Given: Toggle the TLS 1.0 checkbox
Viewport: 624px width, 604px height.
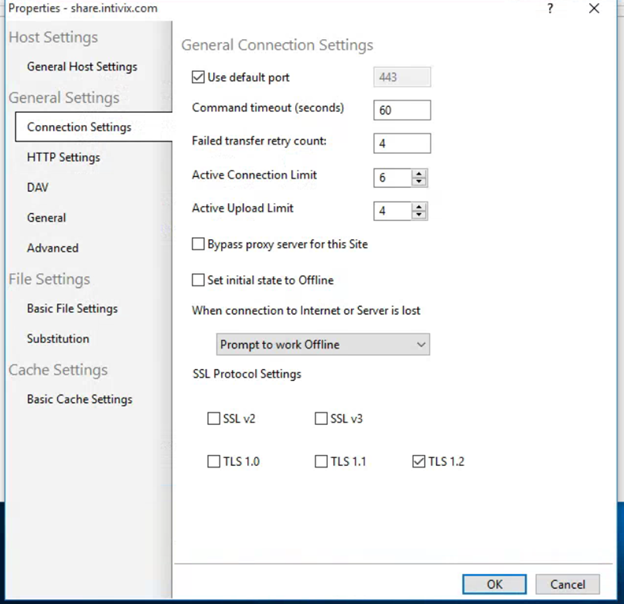Looking at the screenshot, I should point(214,462).
